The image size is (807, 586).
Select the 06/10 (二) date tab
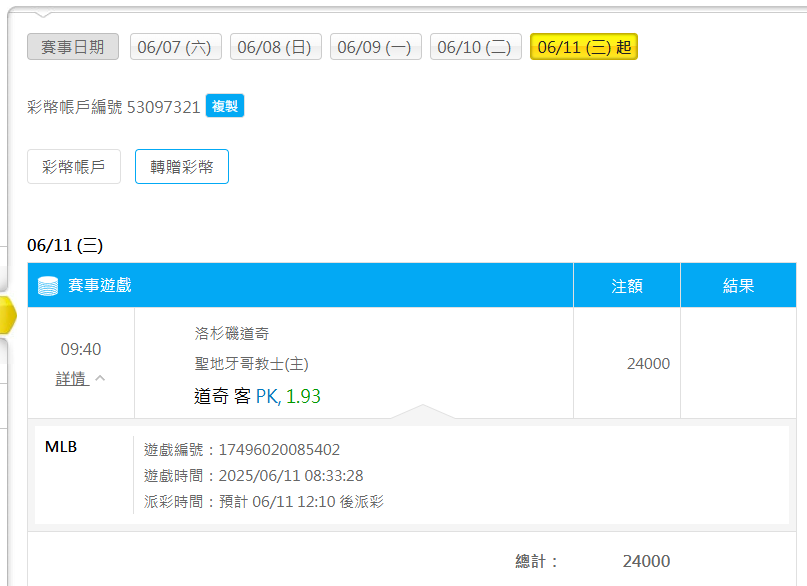click(x=476, y=47)
